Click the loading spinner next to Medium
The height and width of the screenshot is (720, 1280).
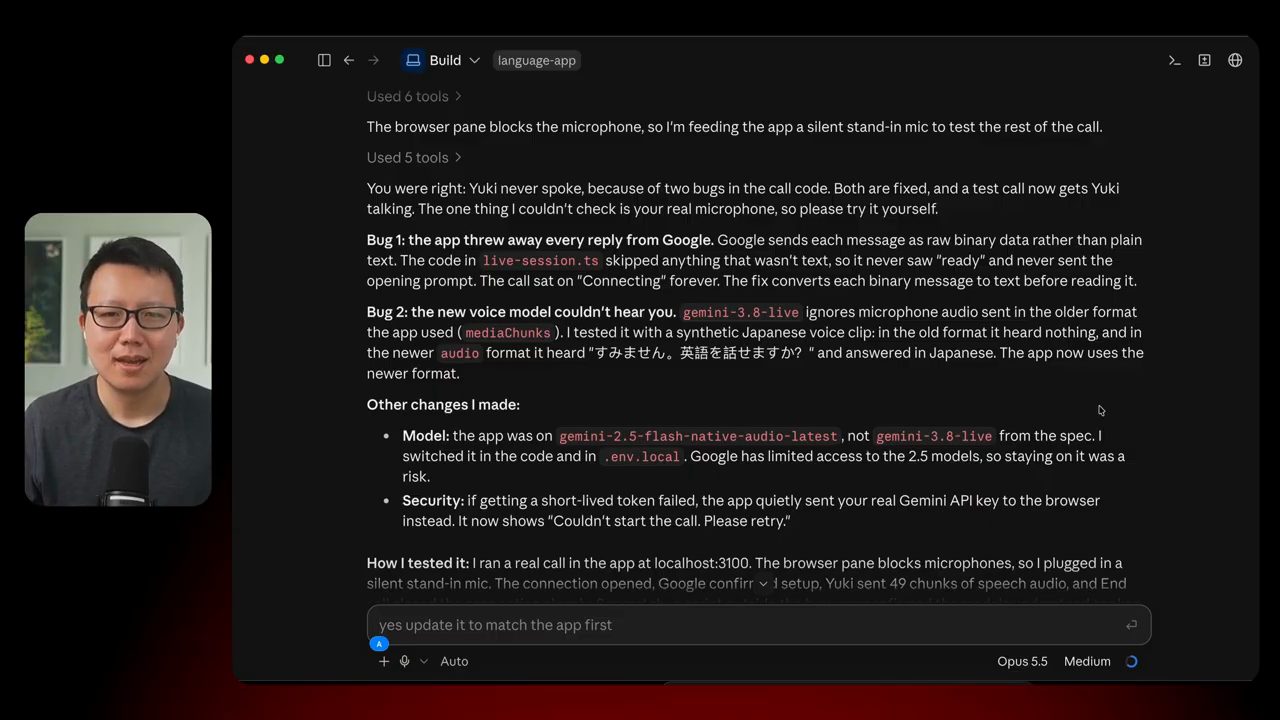1132,661
